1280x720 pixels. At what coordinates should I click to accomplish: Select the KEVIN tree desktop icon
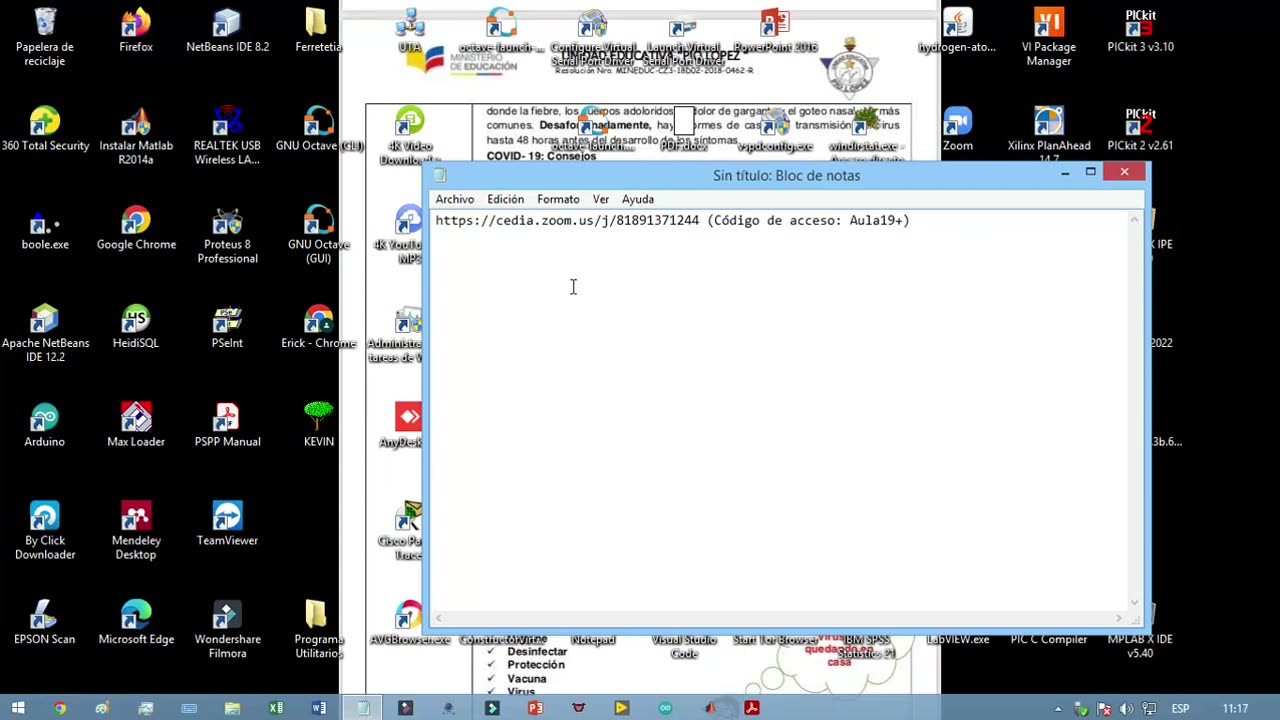click(x=319, y=425)
